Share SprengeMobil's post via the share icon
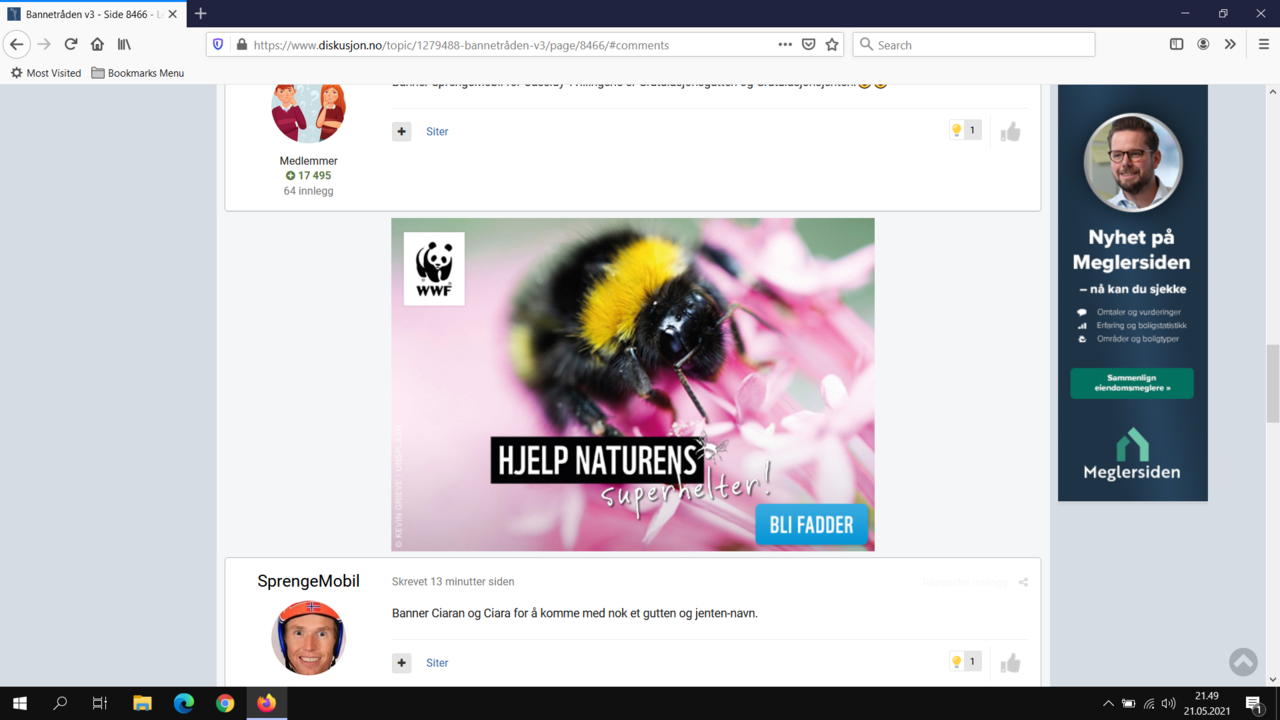Image resolution: width=1280 pixels, height=720 pixels. pyautogui.click(x=1022, y=581)
